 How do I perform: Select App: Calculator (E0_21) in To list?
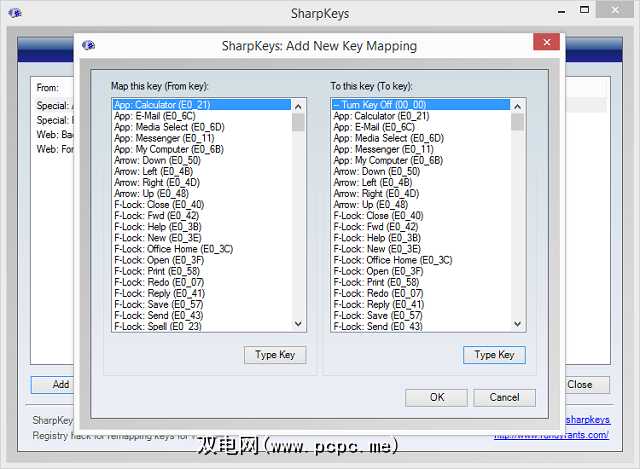[421, 116]
